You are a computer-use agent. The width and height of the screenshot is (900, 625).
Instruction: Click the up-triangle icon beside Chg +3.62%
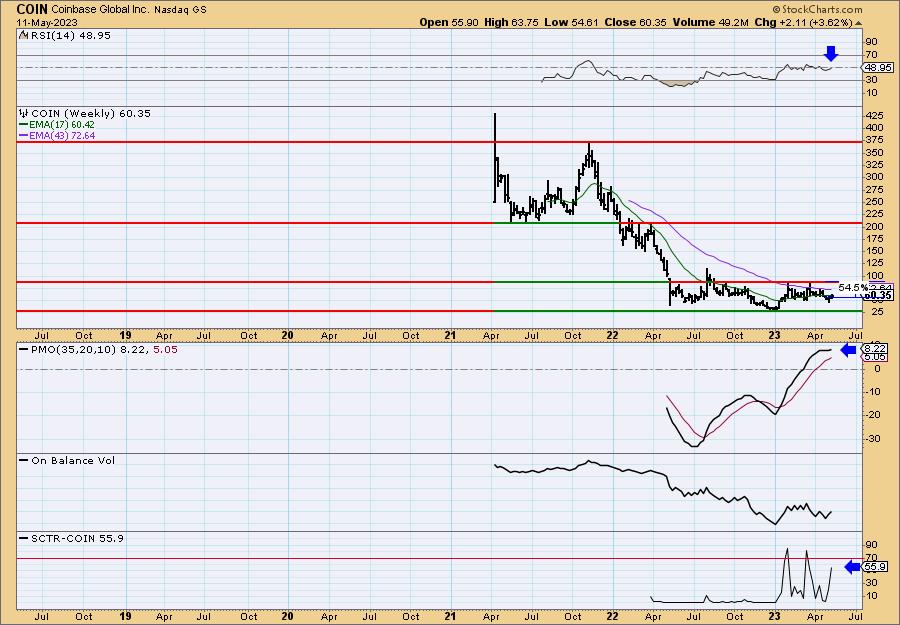click(x=859, y=23)
